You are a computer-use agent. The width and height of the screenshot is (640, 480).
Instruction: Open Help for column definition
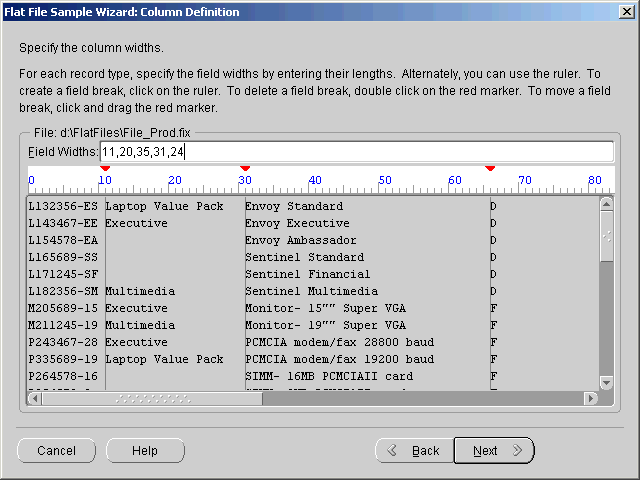pyautogui.click(x=145, y=451)
